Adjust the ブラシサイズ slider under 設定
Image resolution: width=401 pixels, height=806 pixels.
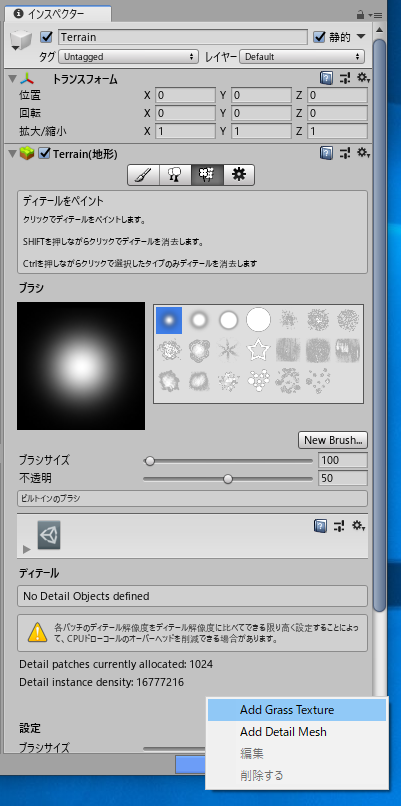point(174,748)
